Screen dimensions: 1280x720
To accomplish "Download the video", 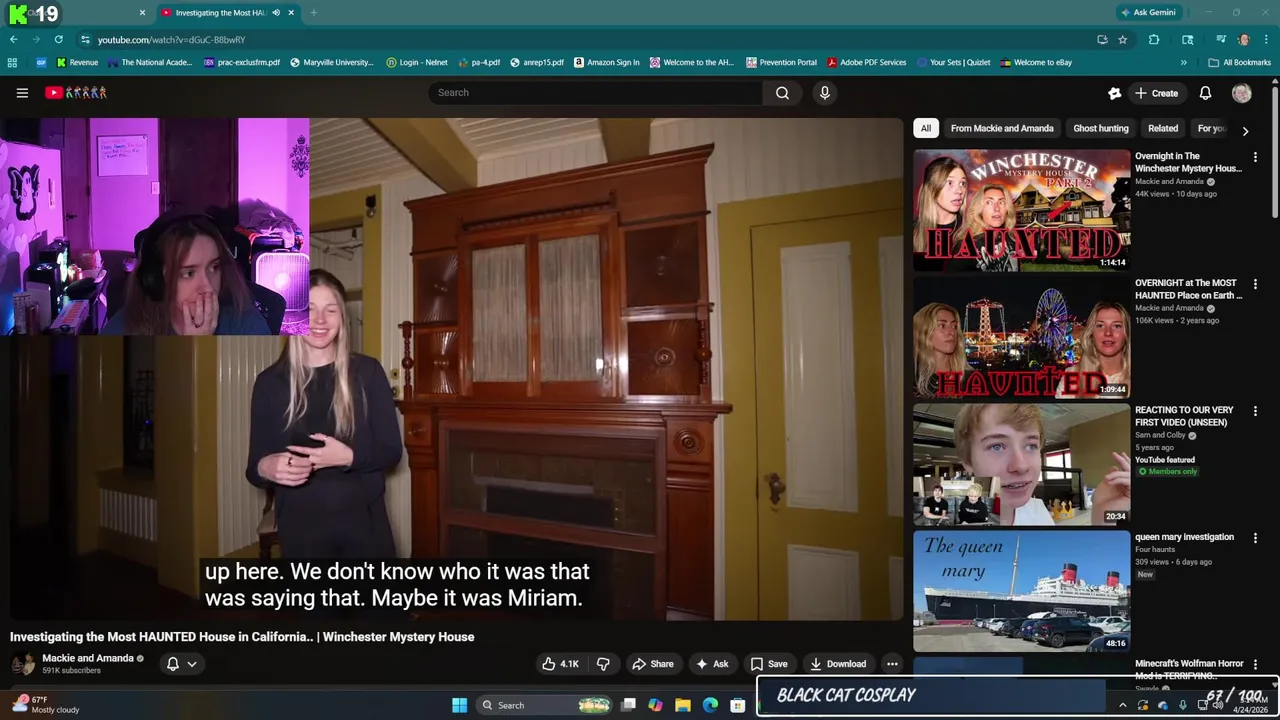I will click(838, 664).
